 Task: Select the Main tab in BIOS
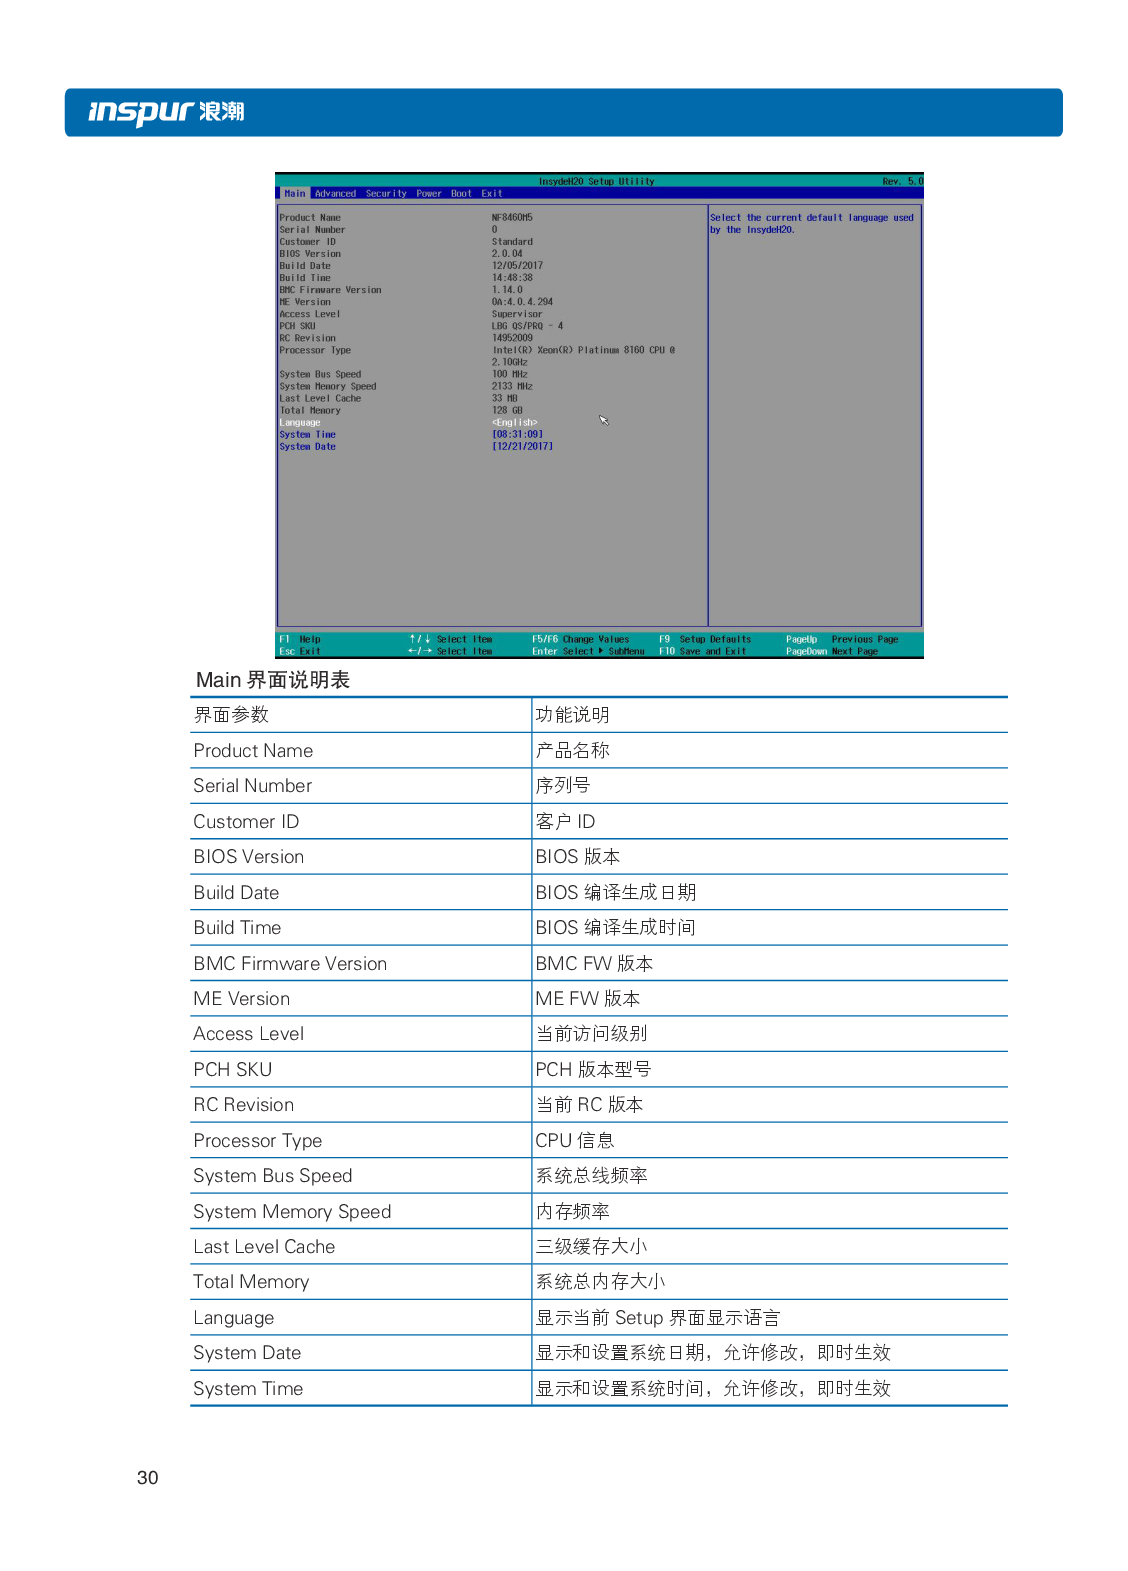(x=294, y=194)
